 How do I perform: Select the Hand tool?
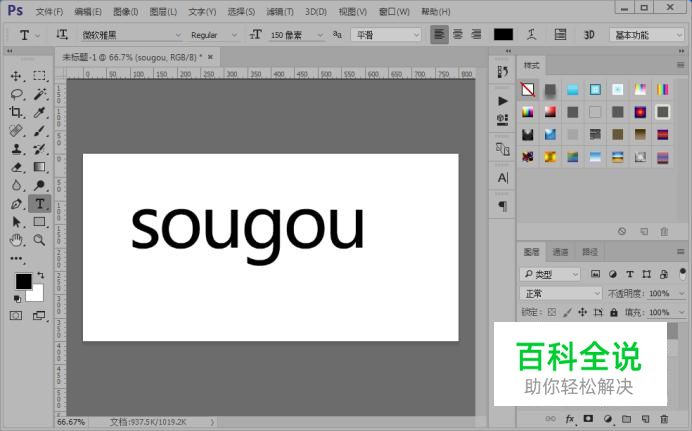(x=16, y=240)
